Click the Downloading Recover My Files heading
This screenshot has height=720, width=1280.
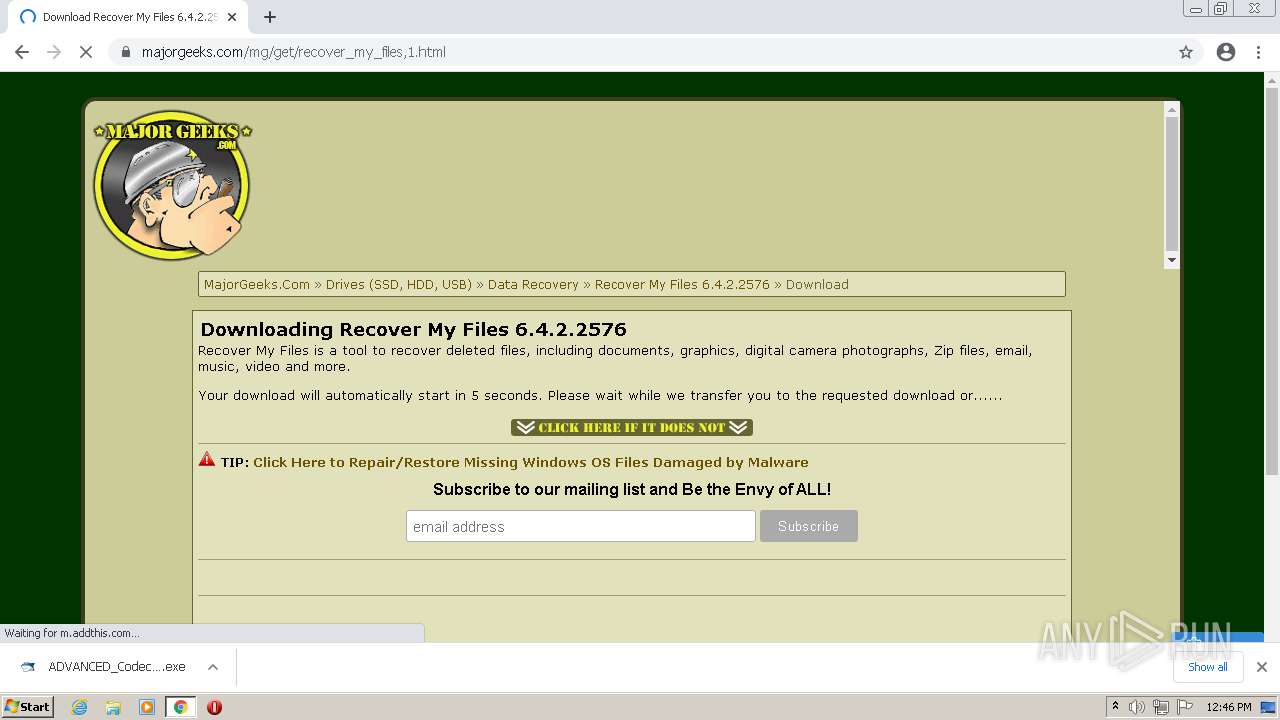414,329
